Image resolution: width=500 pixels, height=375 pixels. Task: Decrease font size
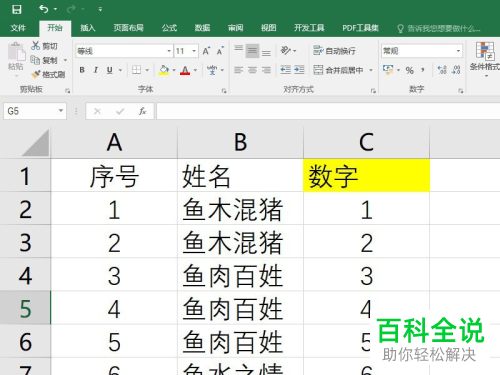[x=220, y=51]
